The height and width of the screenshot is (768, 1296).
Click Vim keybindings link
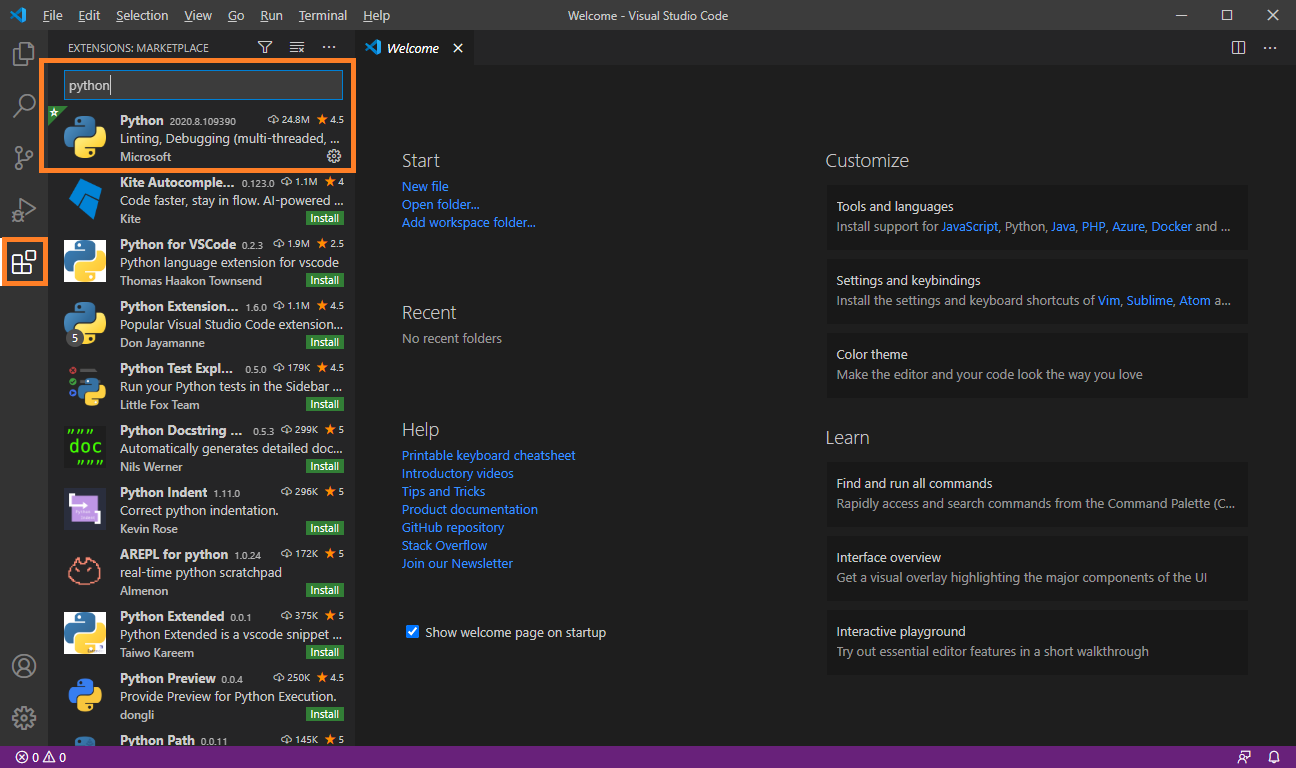tap(1109, 300)
